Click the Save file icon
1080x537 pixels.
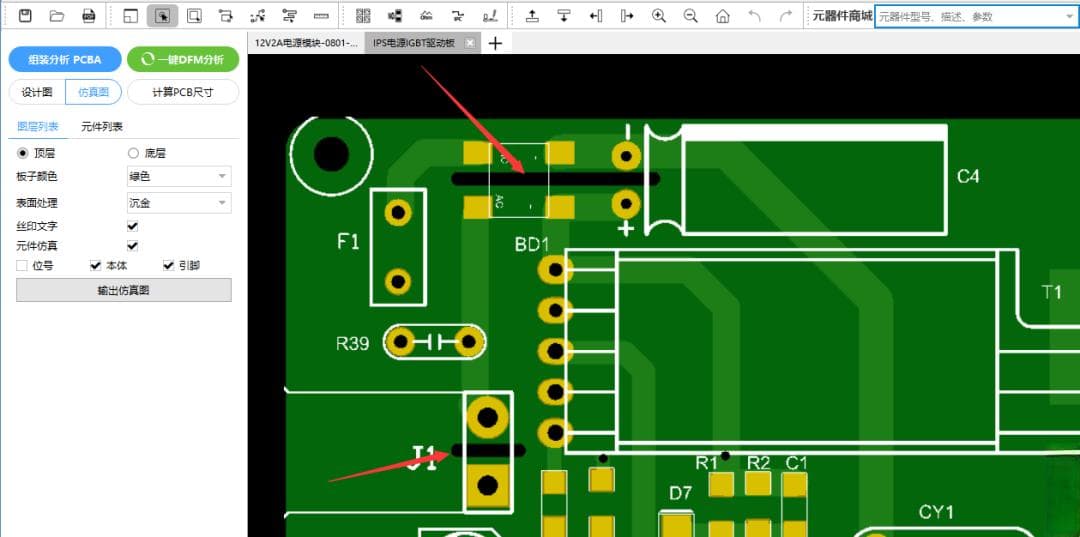click(x=25, y=16)
